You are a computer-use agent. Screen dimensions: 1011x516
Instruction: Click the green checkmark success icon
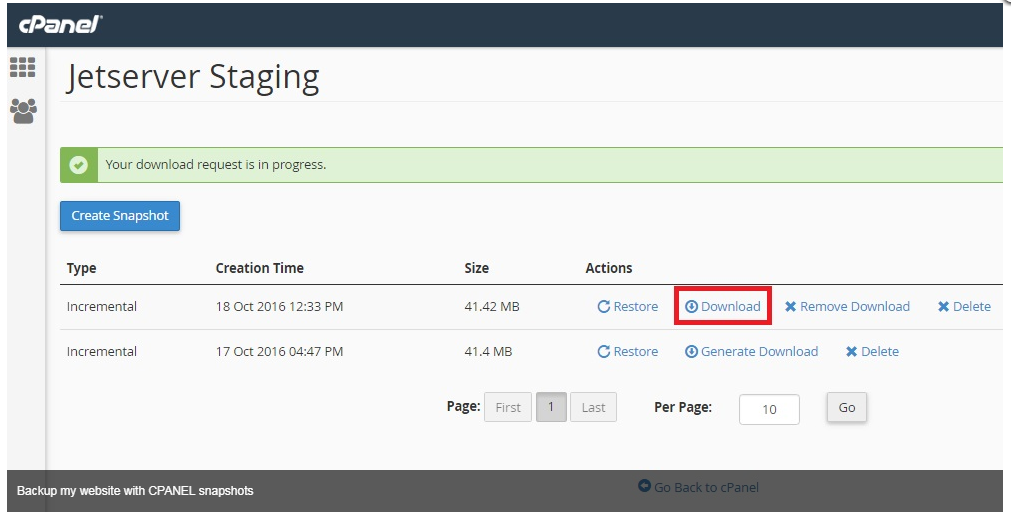[x=79, y=165]
